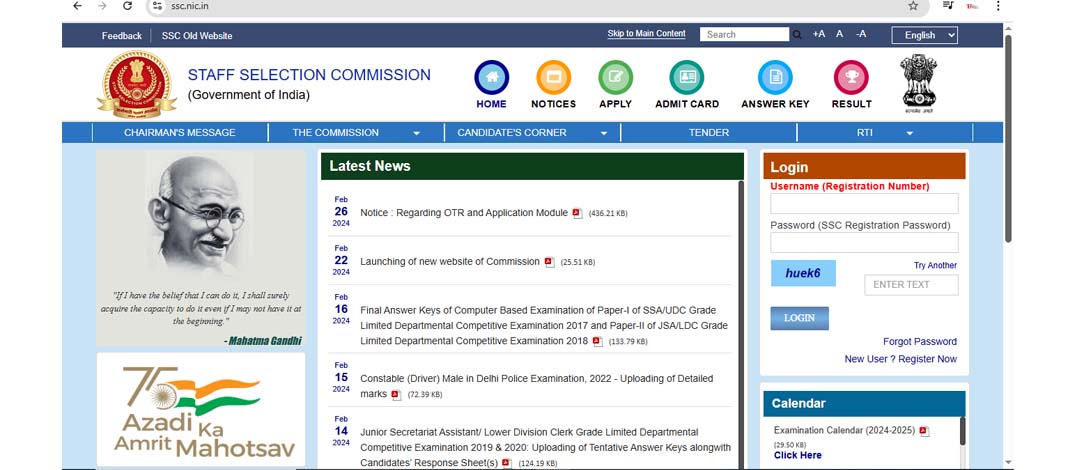The width and height of the screenshot is (1070, 470).
Task: Open the NOTICES circular icon
Action: coord(553,77)
